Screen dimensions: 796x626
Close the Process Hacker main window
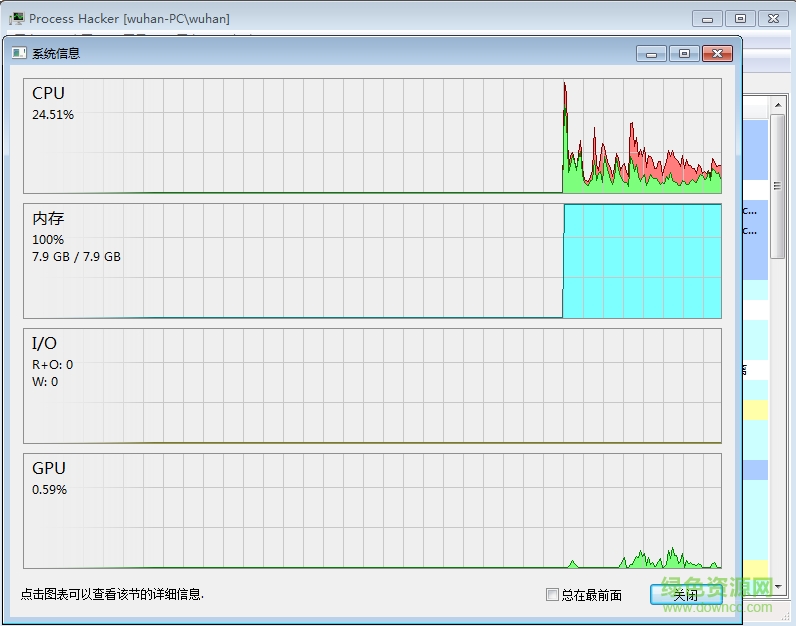[773, 19]
